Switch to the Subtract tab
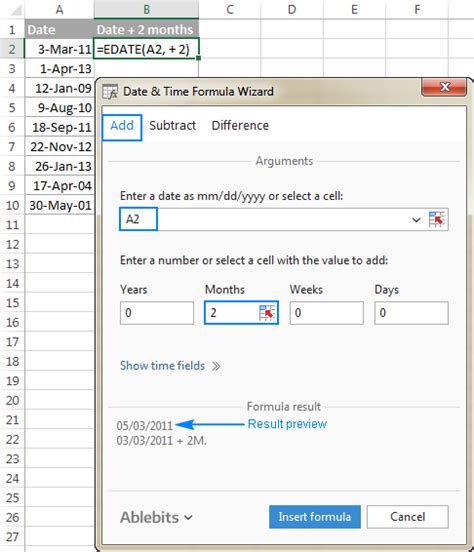474x552 pixels. point(173,126)
